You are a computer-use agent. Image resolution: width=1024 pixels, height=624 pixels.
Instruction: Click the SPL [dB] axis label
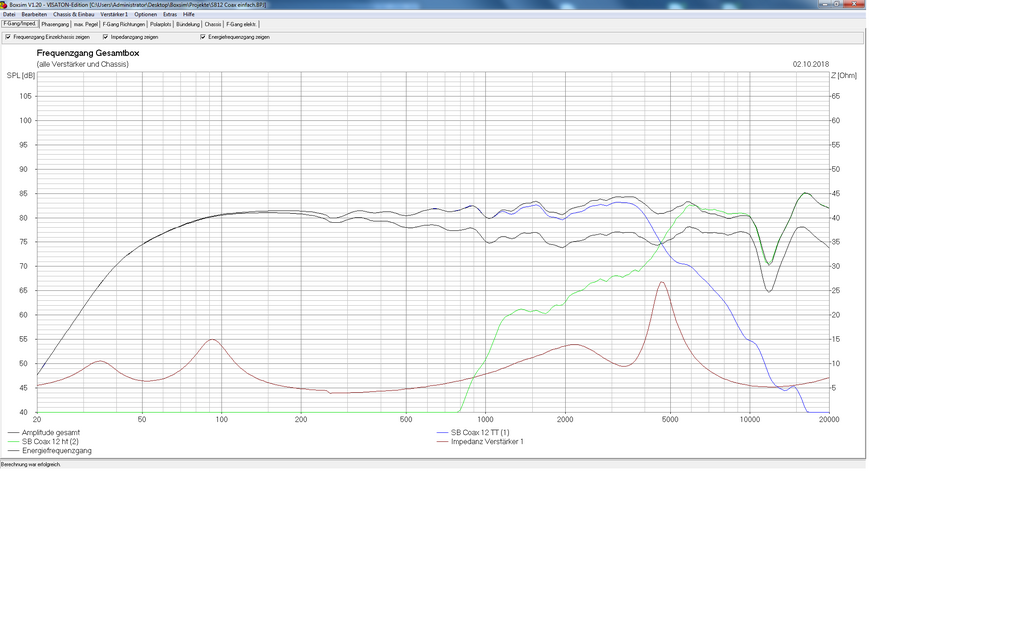[x=21, y=76]
